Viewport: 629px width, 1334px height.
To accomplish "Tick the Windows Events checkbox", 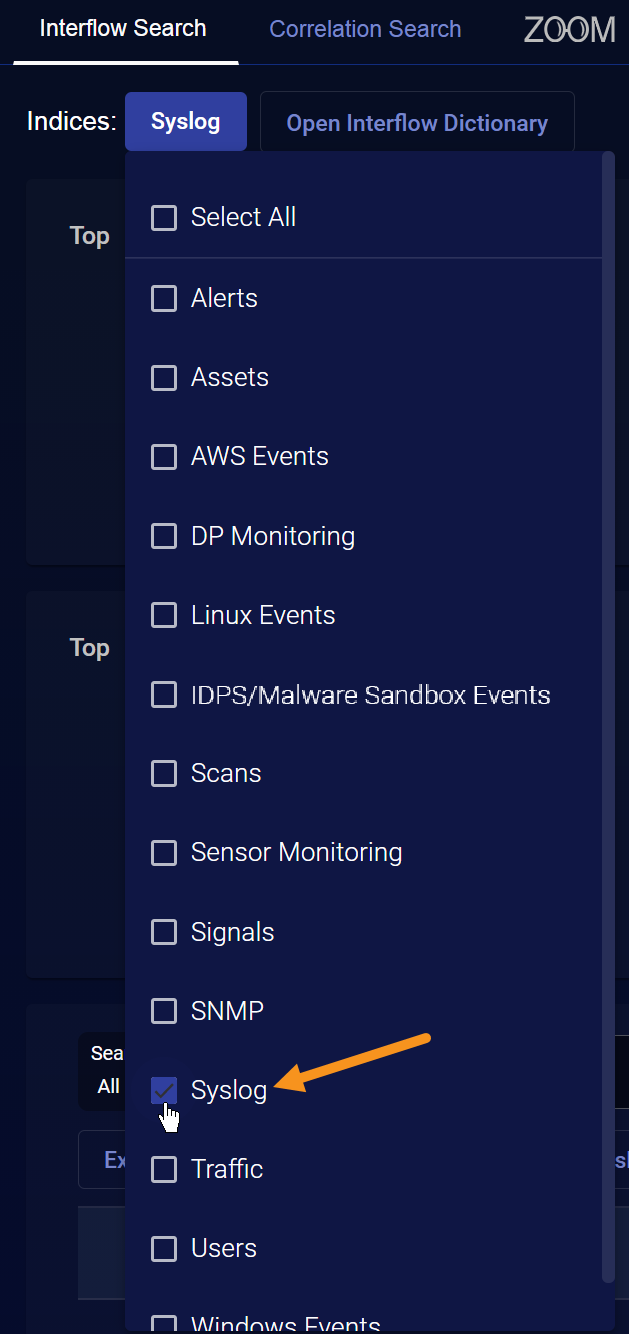I will [x=164, y=1324].
